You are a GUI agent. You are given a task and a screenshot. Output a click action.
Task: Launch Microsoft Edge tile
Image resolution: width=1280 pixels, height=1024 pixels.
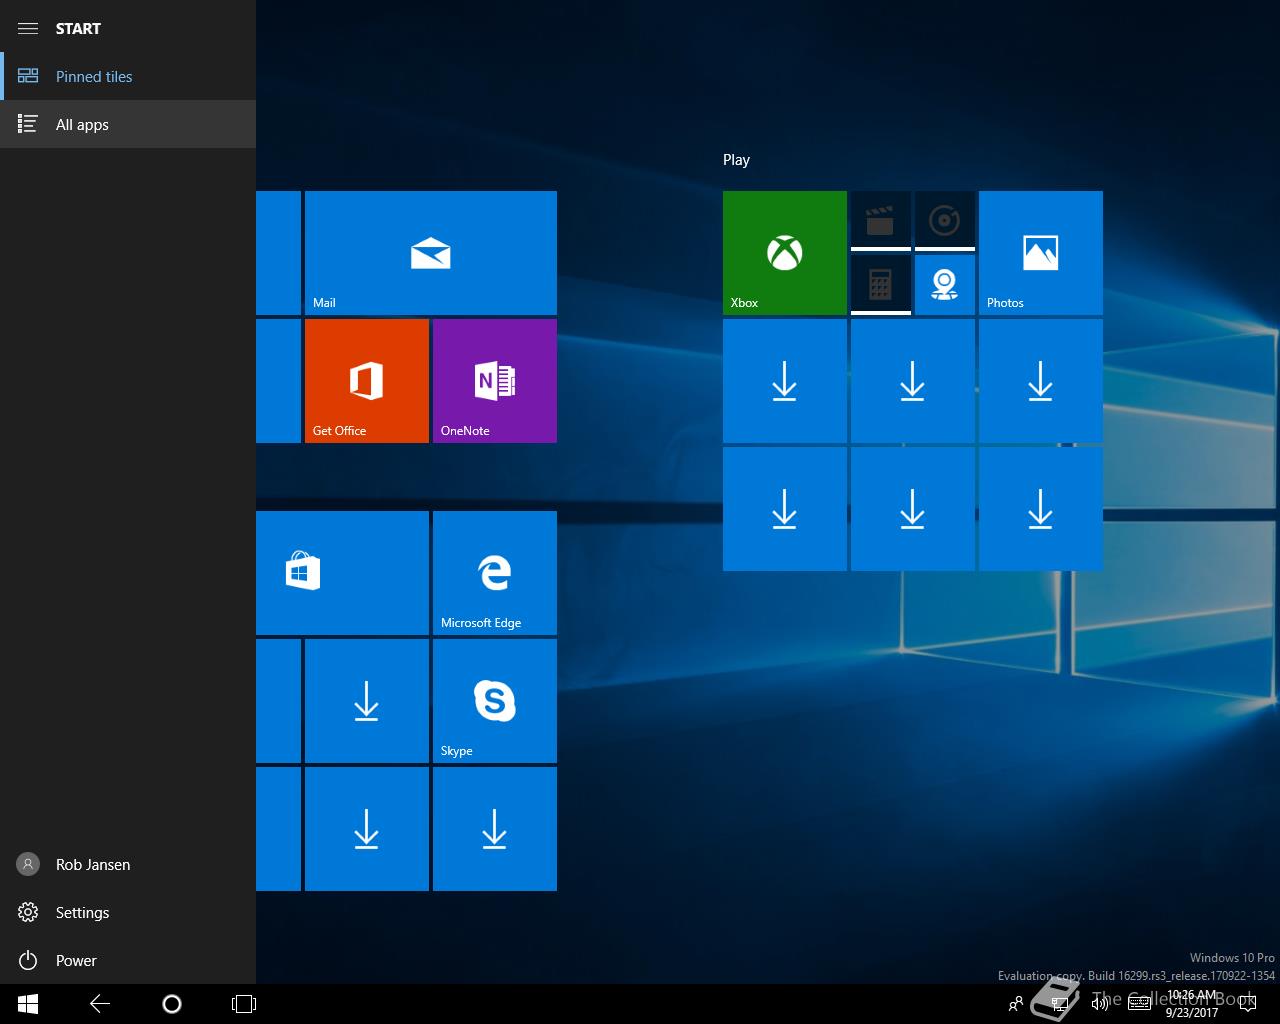click(x=495, y=573)
